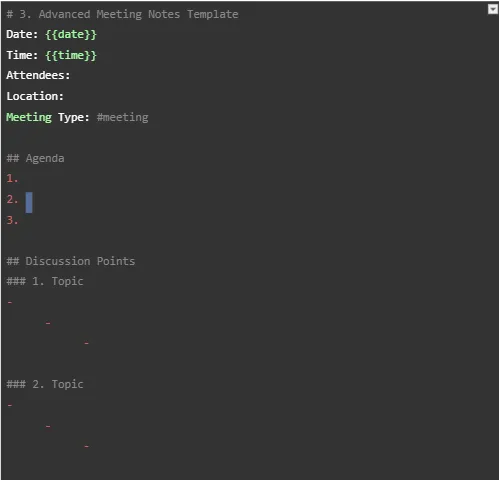Click the '### 2. Topic' heading
Screen dimensions: 499x480
click(x=45, y=385)
